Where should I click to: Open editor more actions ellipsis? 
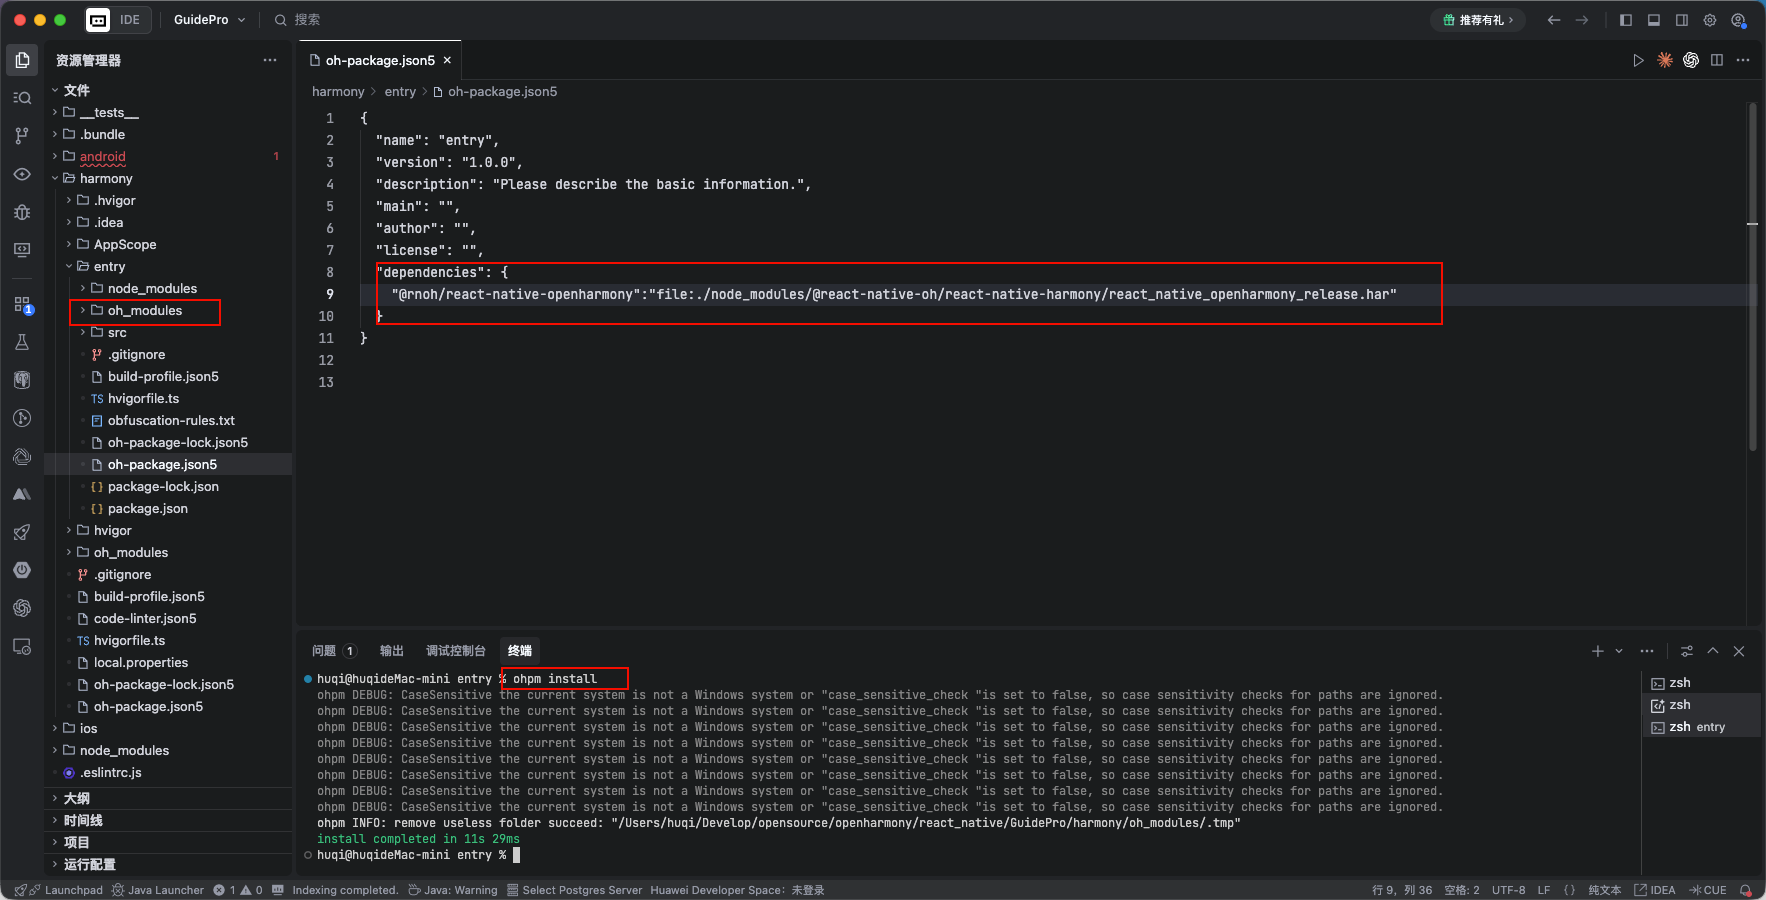1743,60
